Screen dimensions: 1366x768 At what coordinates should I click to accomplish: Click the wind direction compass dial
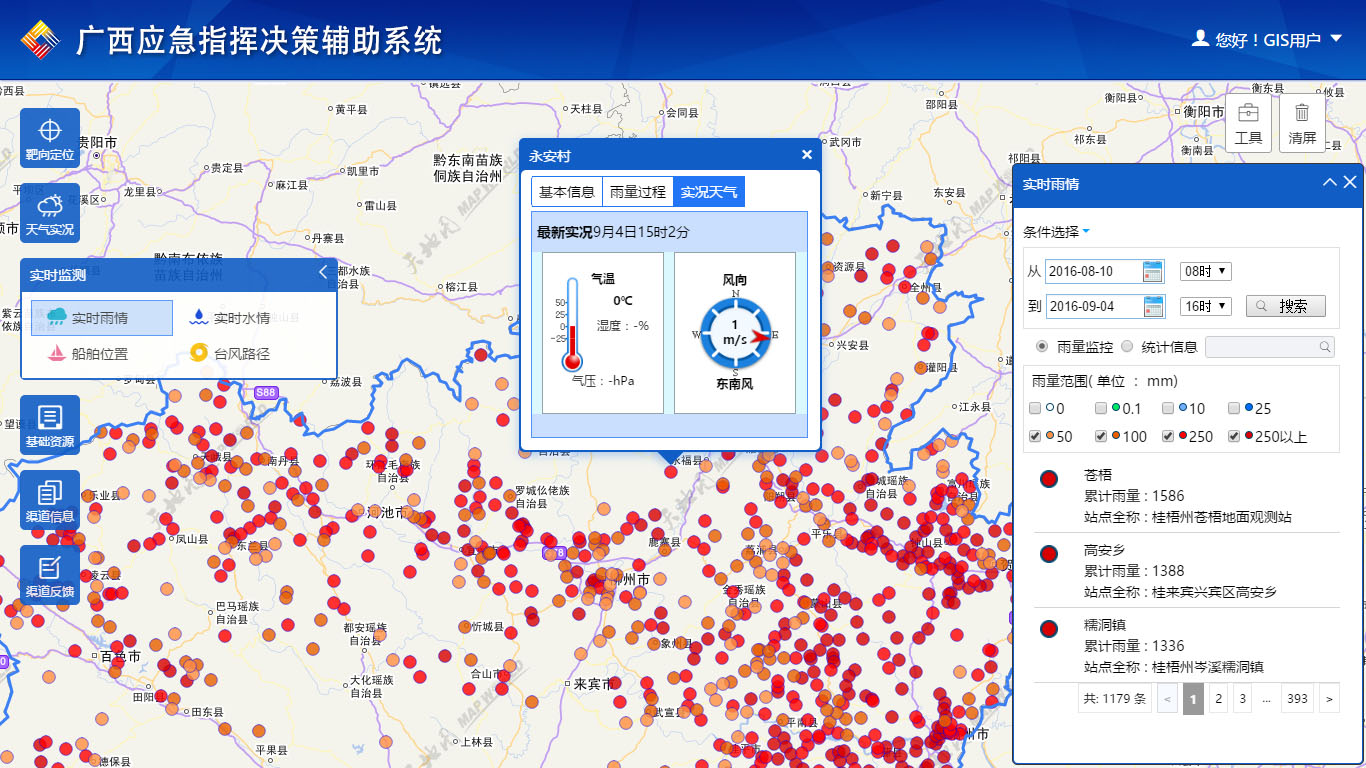[736, 333]
